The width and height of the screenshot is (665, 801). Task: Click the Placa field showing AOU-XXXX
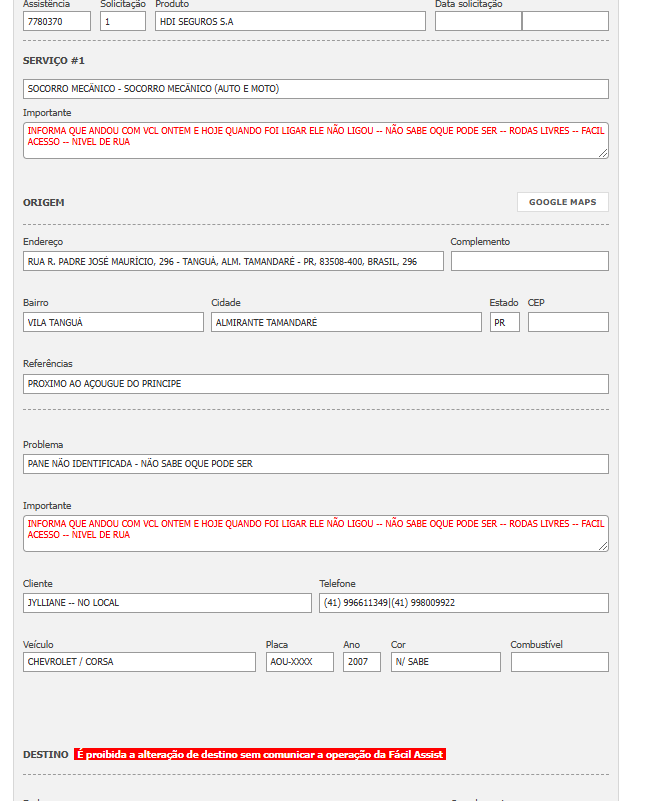[x=299, y=662]
